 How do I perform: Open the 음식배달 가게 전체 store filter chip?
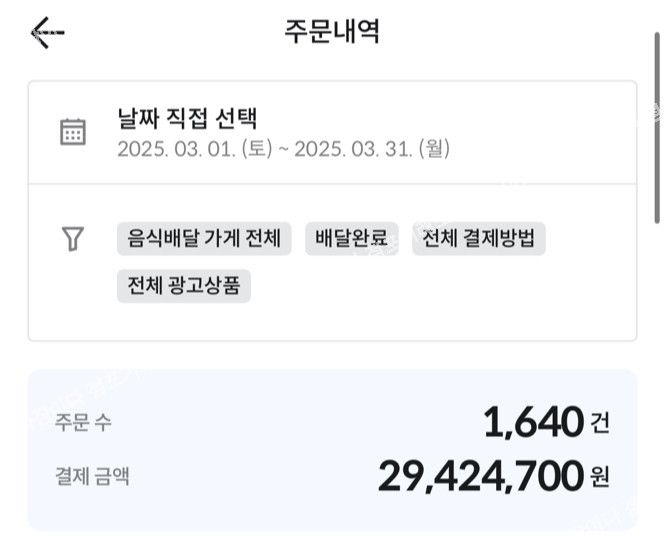point(204,238)
